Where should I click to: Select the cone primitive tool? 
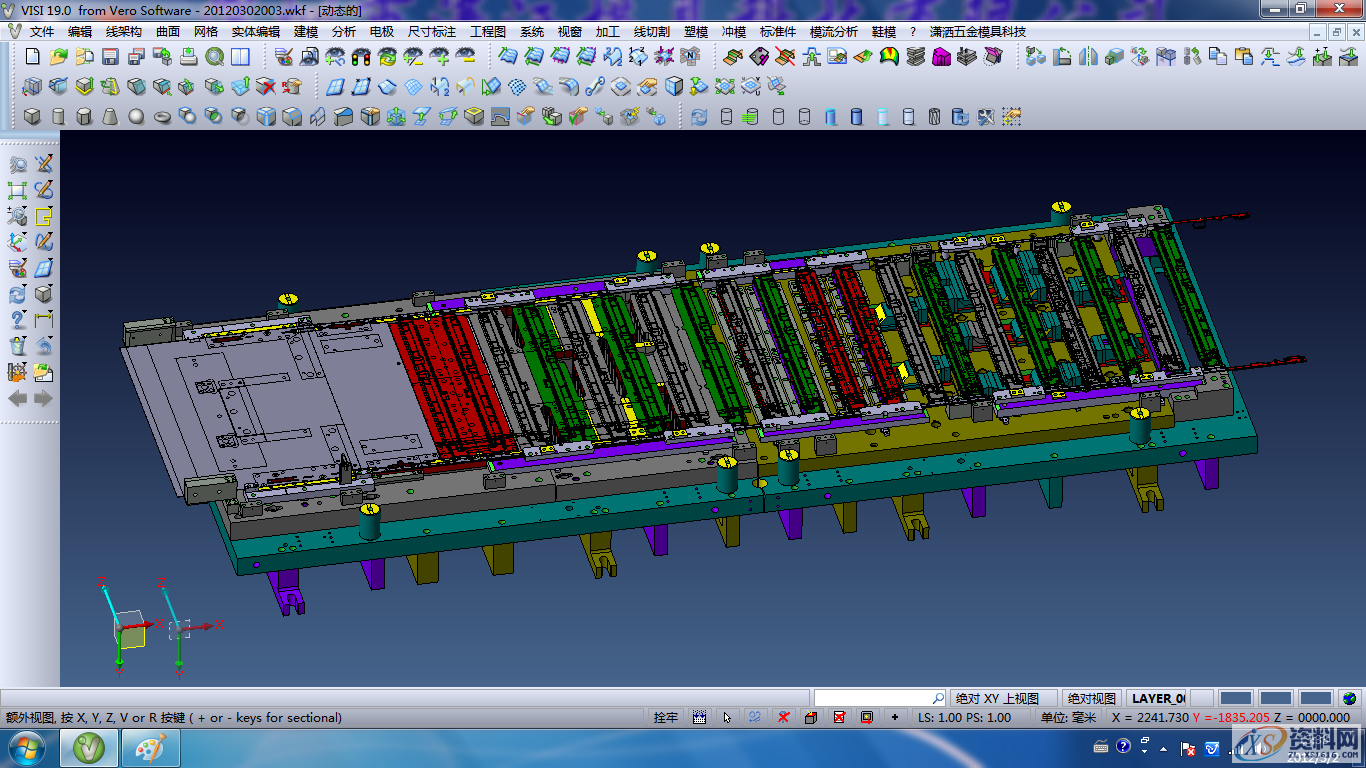[x=110, y=117]
